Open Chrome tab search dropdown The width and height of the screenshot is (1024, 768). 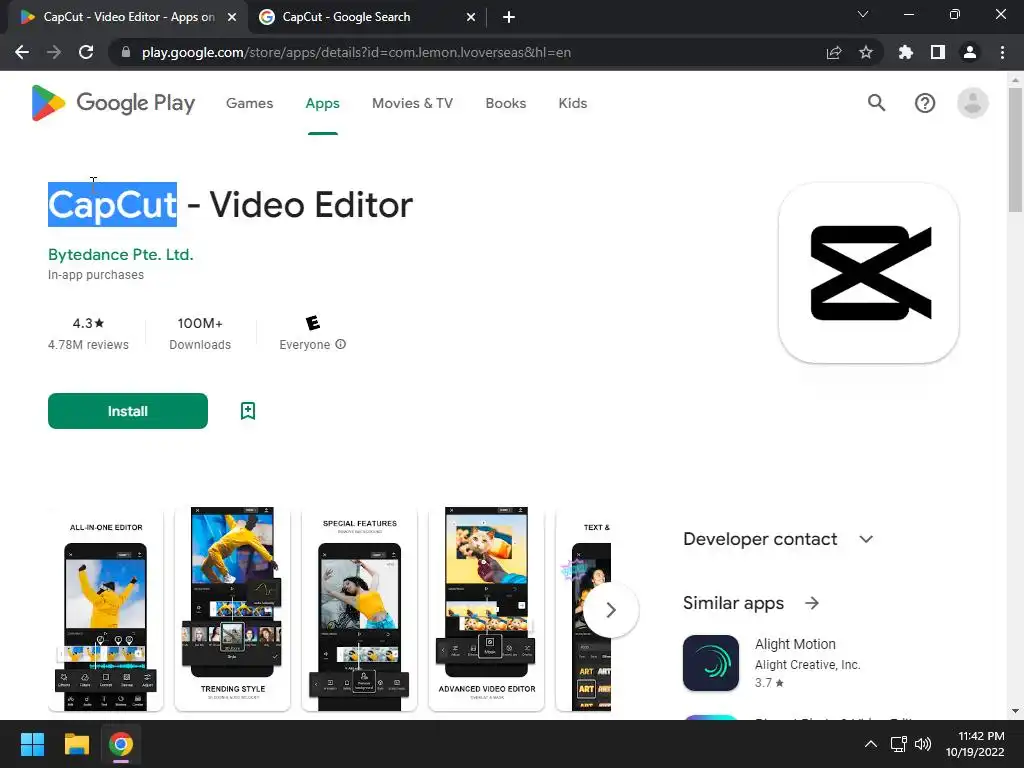tap(863, 14)
